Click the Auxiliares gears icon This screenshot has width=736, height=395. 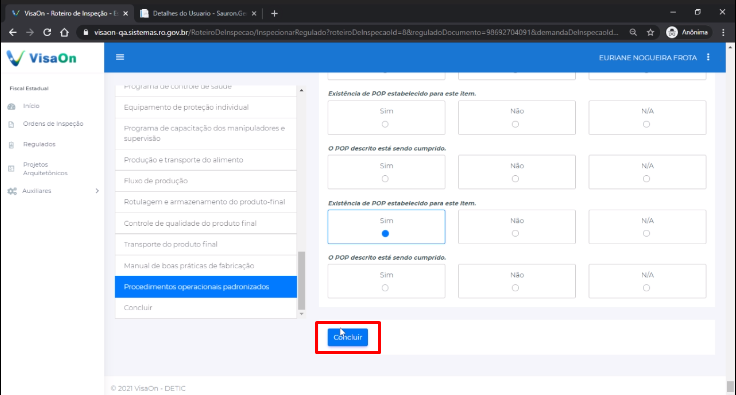[x=12, y=191]
